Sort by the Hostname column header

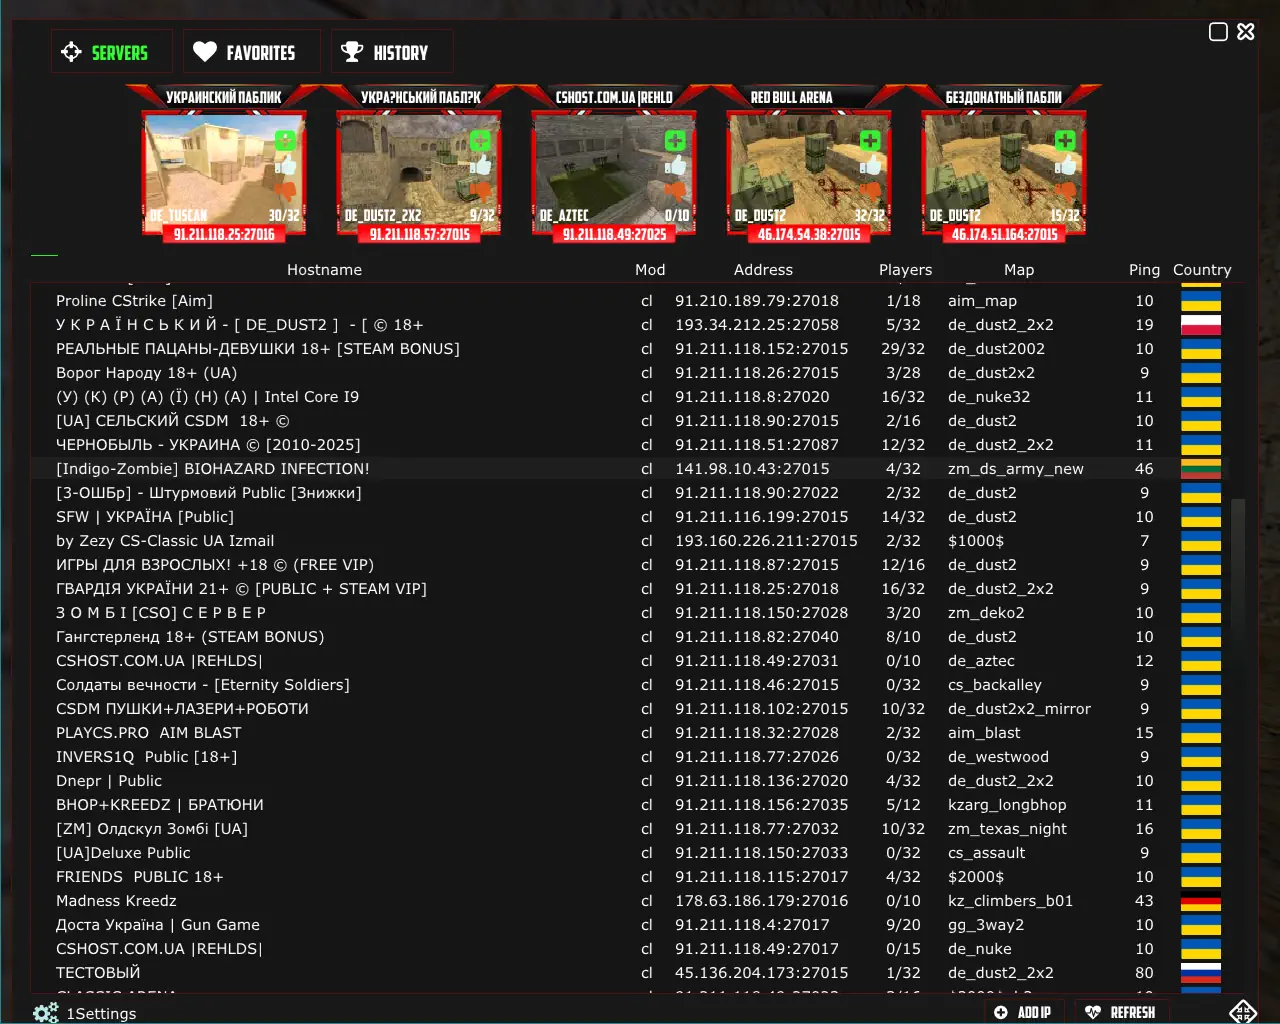[x=324, y=270]
